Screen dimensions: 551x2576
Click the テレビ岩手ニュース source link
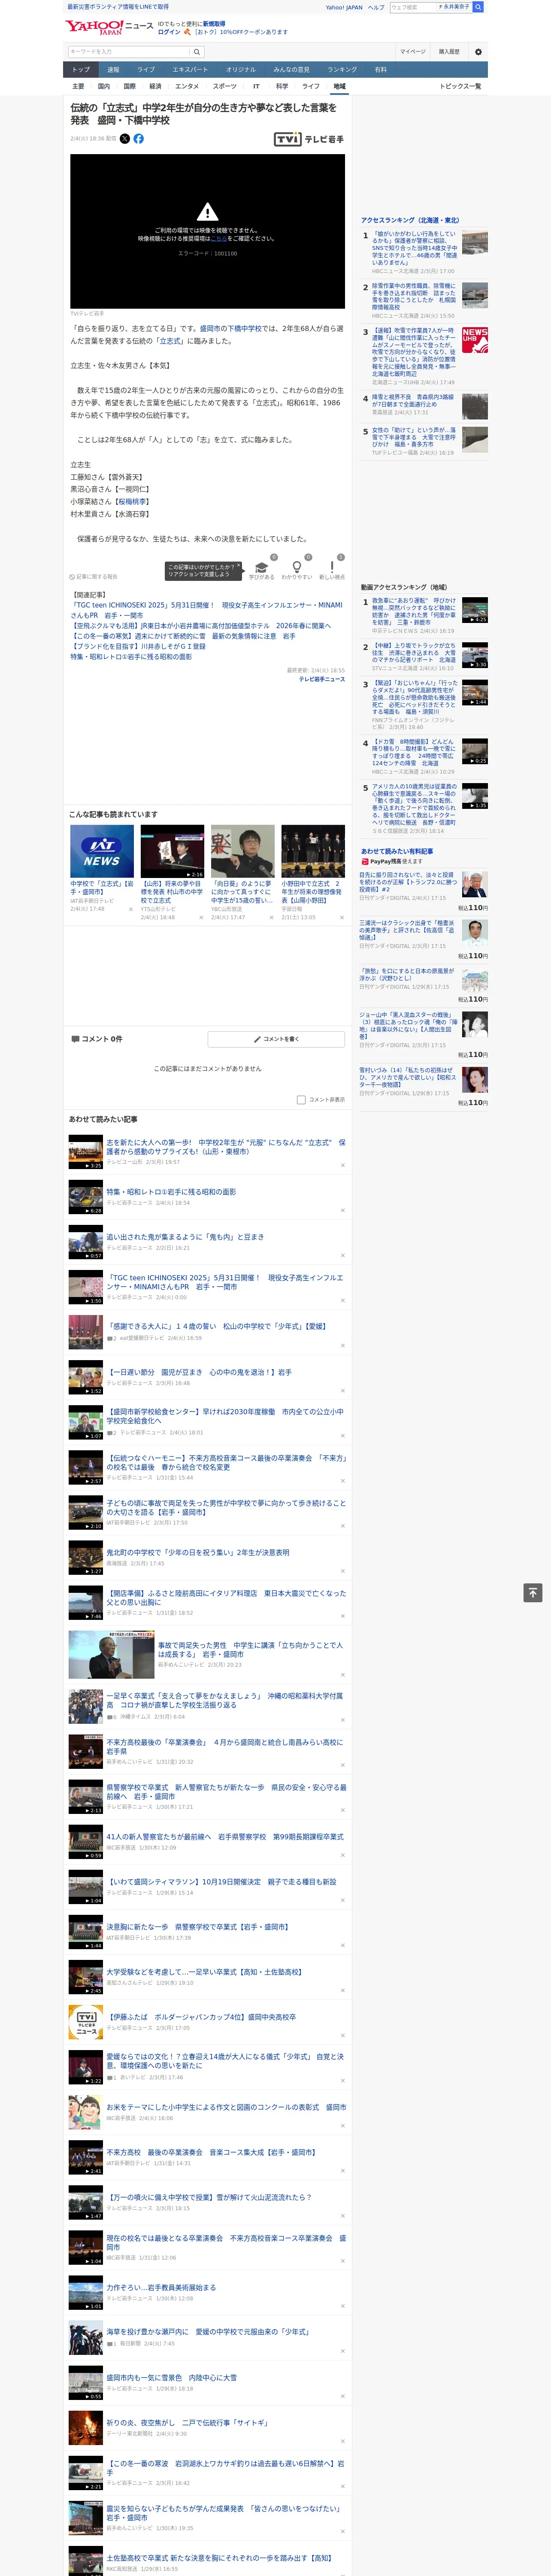point(322,679)
